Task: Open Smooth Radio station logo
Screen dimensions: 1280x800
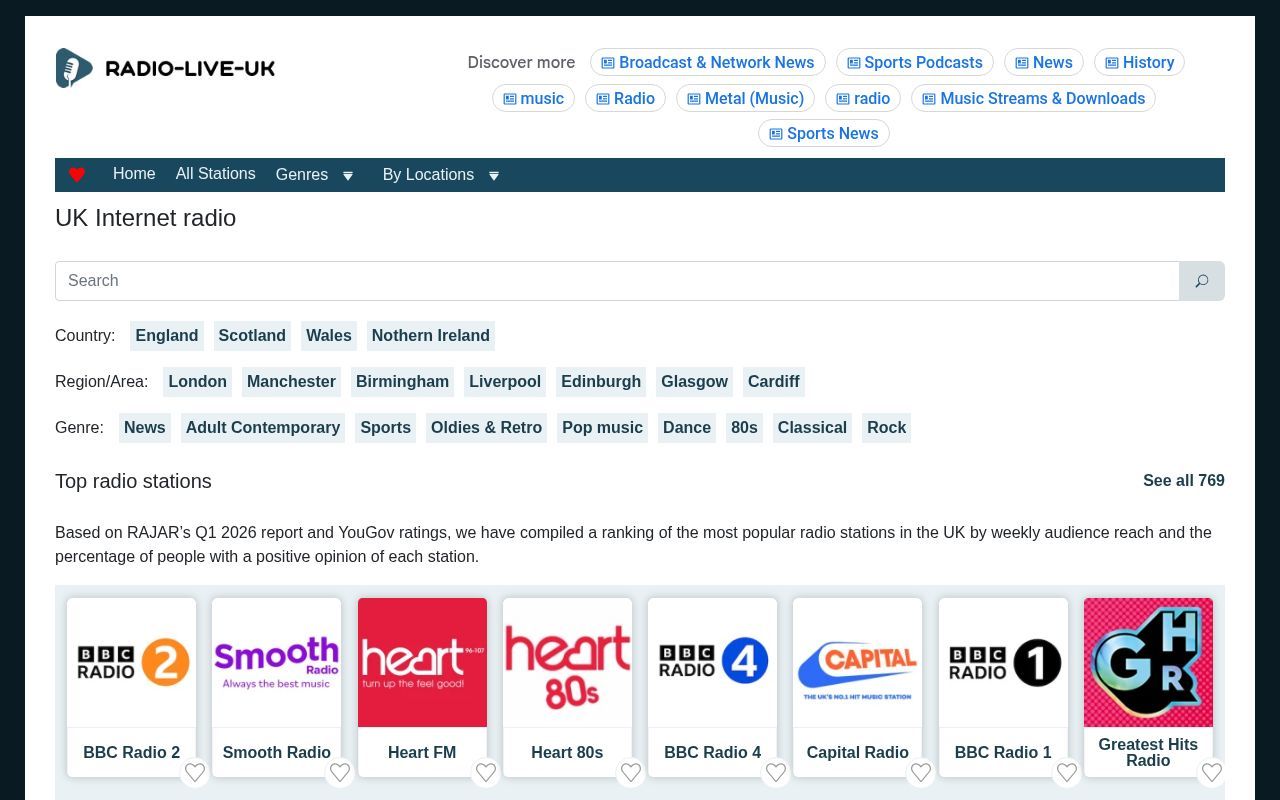Action: (277, 662)
